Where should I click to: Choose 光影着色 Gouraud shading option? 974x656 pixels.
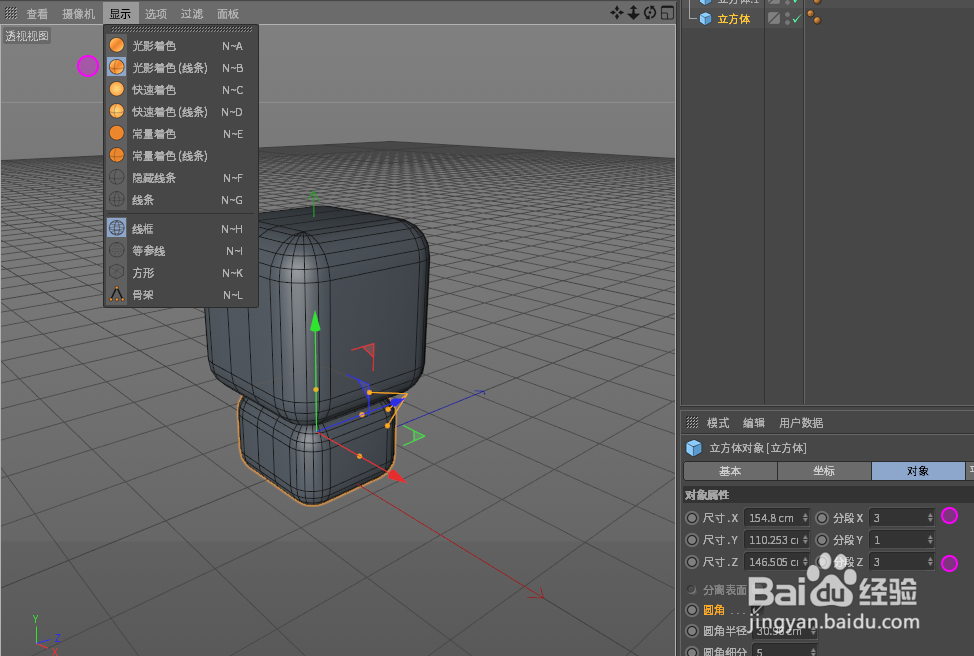tap(181, 46)
